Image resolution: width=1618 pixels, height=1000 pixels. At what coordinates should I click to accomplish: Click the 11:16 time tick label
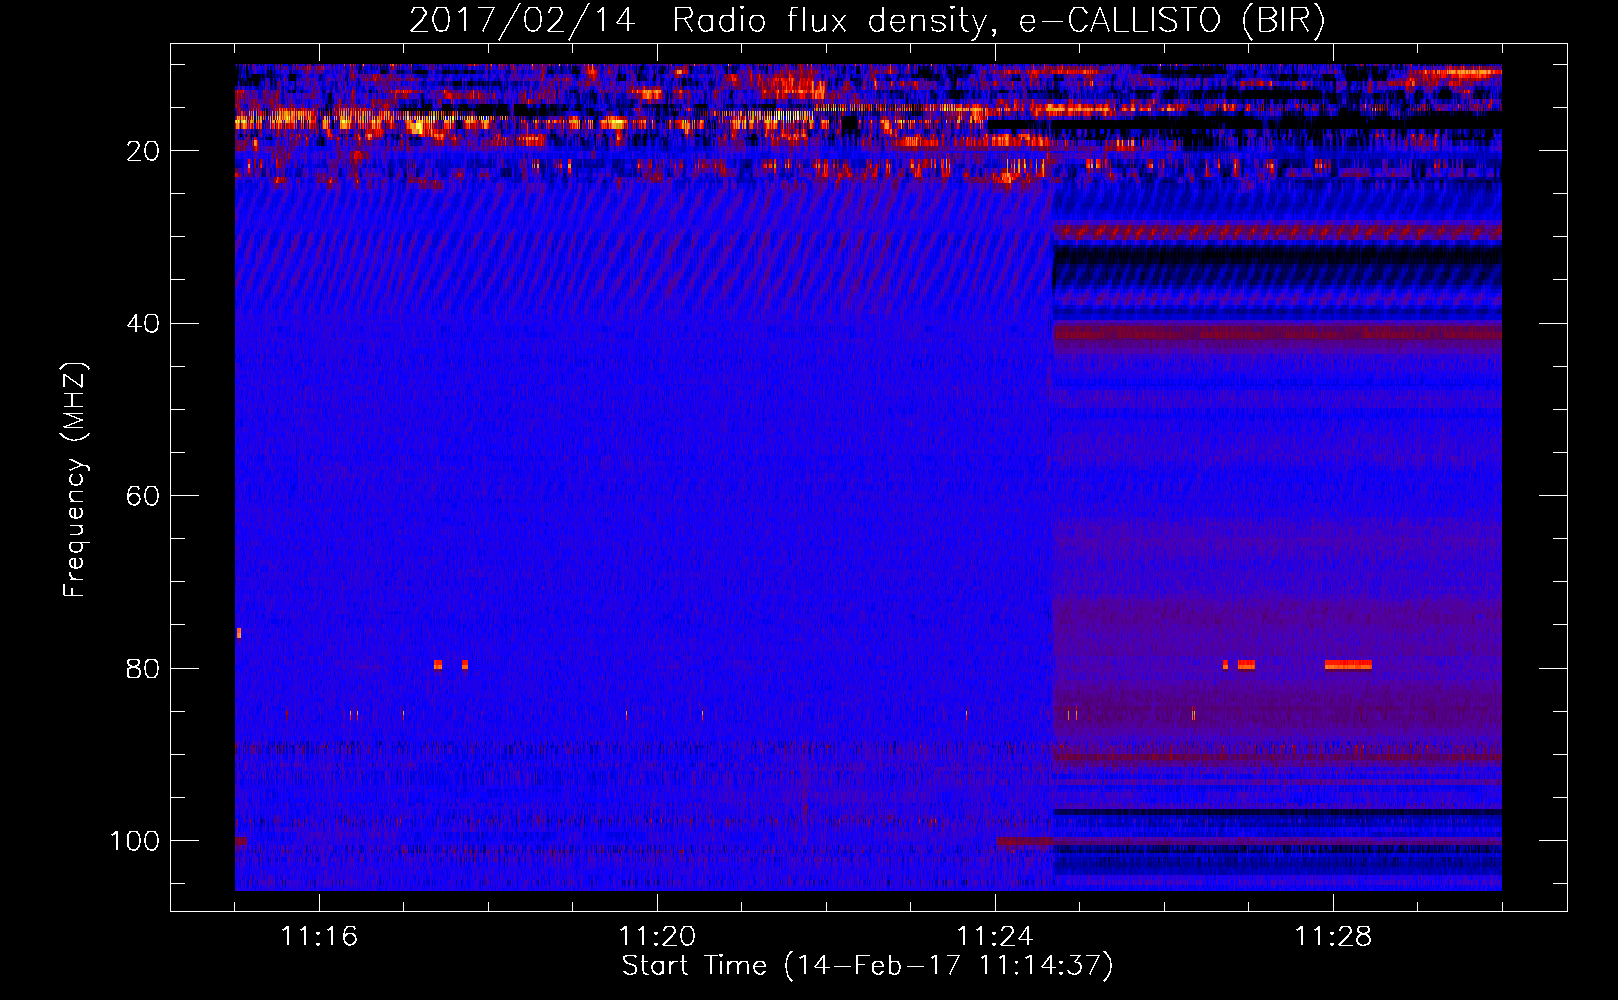(319, 937)
